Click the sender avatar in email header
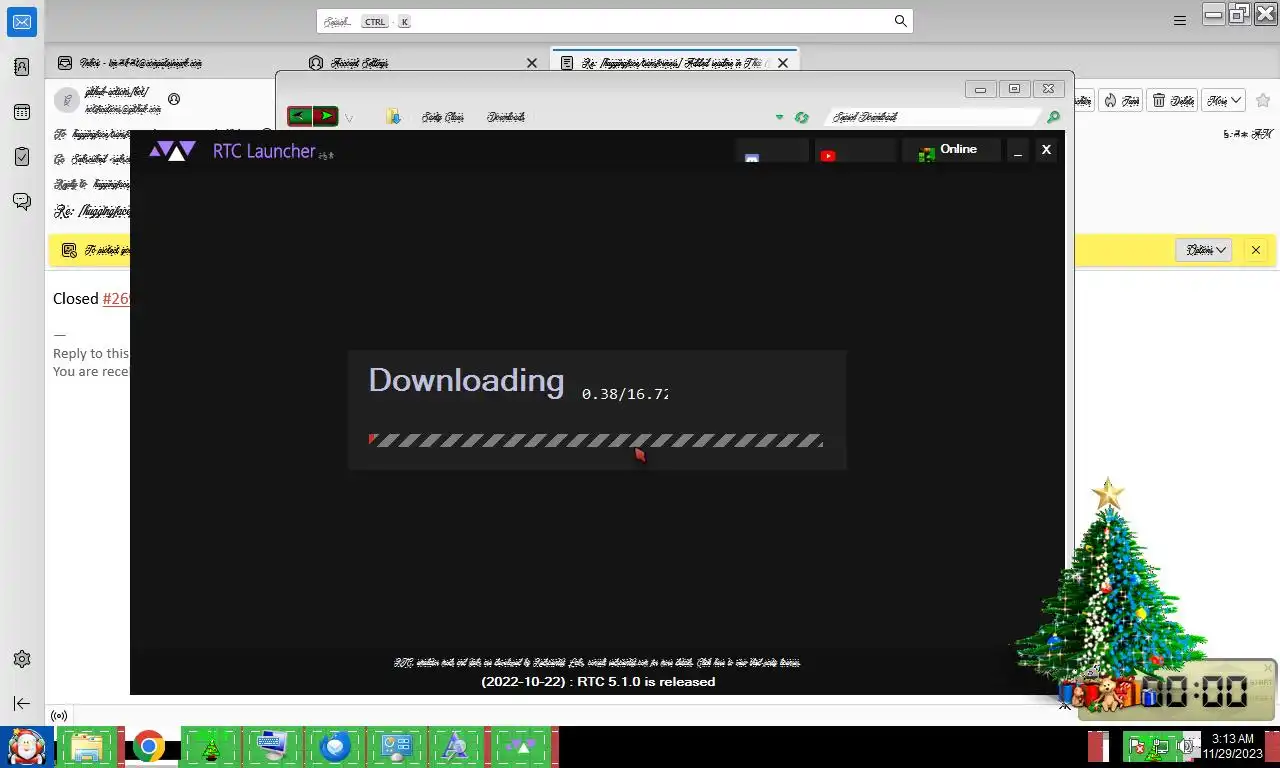The image size is (1280, 768). (x=66, y=99)
